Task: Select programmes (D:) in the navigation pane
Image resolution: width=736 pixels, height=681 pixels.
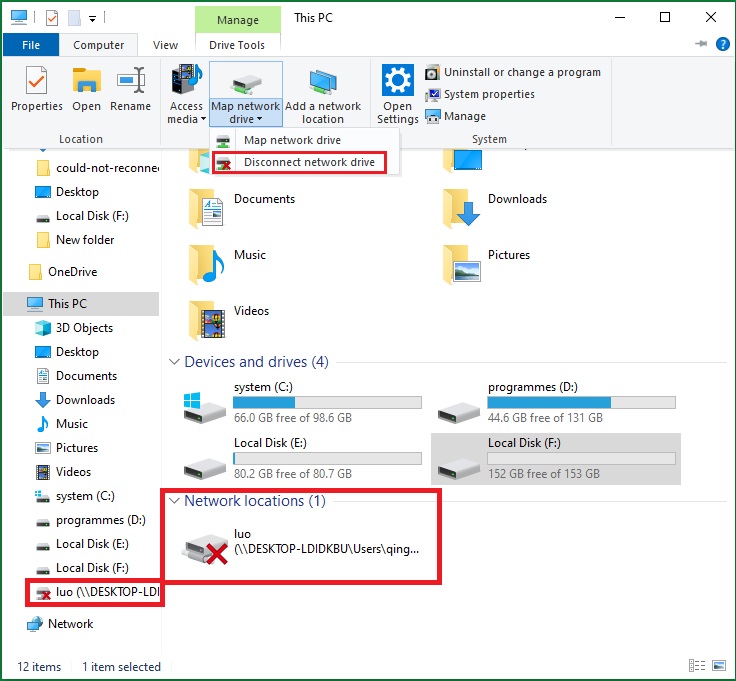Action: point(91,520)
